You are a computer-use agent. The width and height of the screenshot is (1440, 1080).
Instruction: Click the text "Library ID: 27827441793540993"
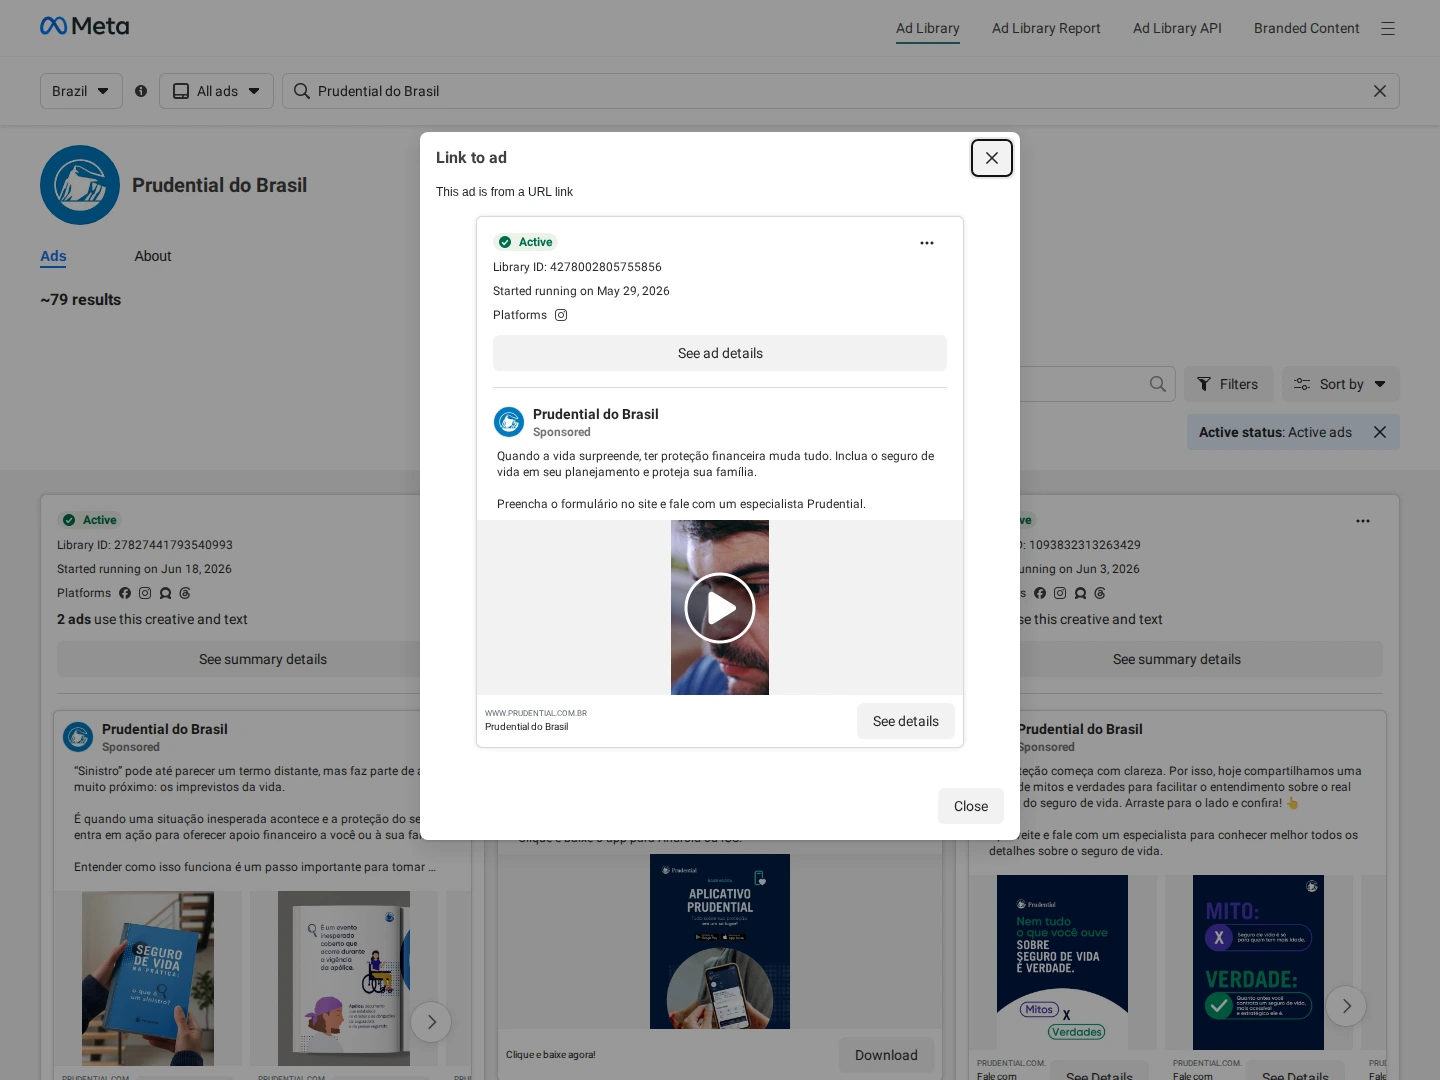point(145,545)
